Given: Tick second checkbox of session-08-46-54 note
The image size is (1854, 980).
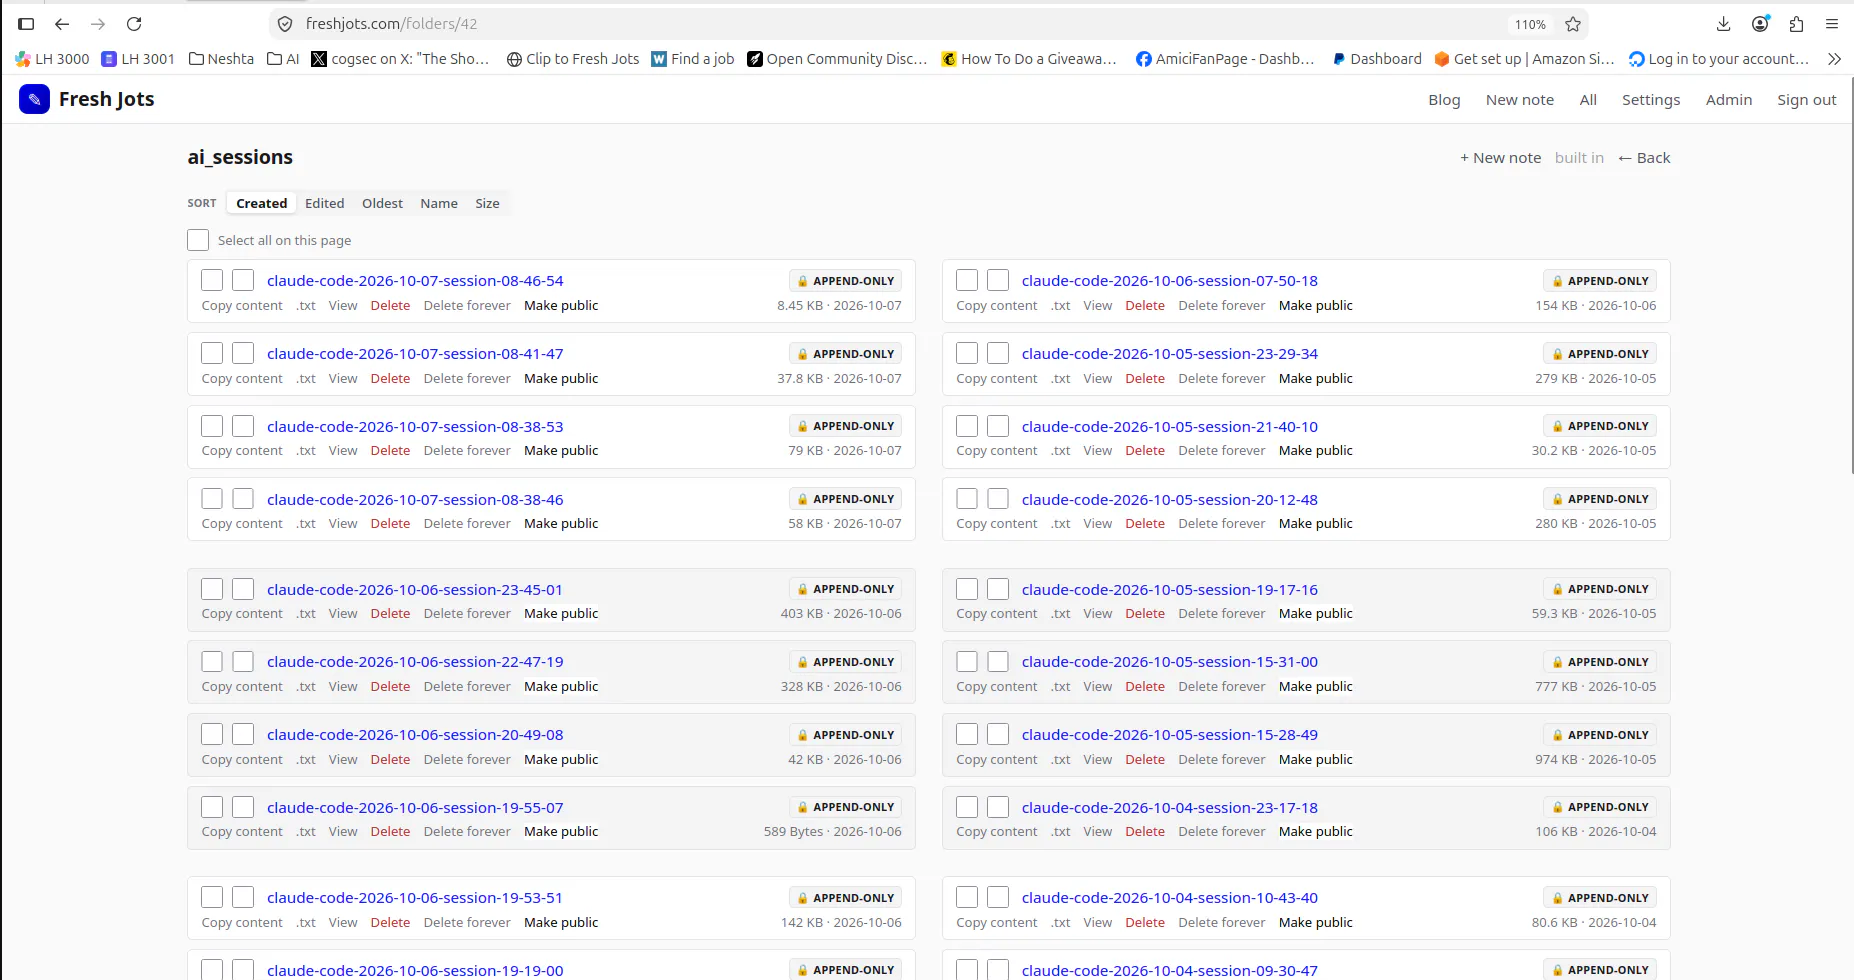Looking at the screenshot, I should (243, 281).
